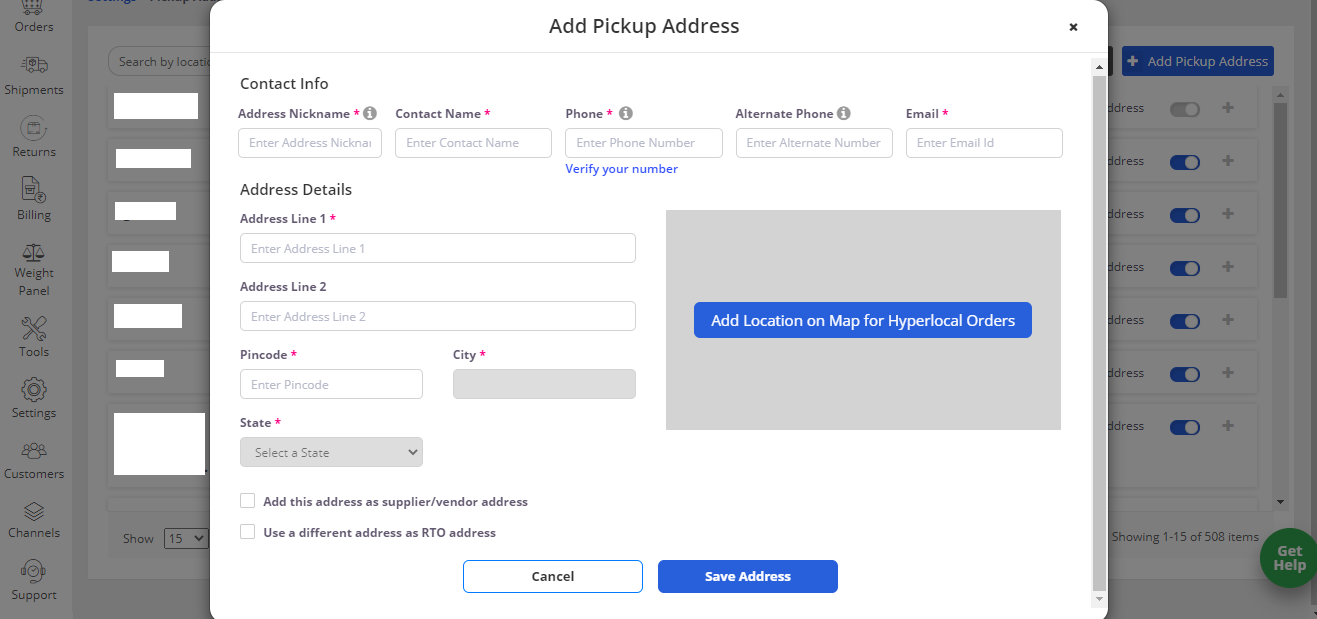Screen dimensions: 1317x619
Task: Click the Verify your number link
Action: tap(621, 169)
